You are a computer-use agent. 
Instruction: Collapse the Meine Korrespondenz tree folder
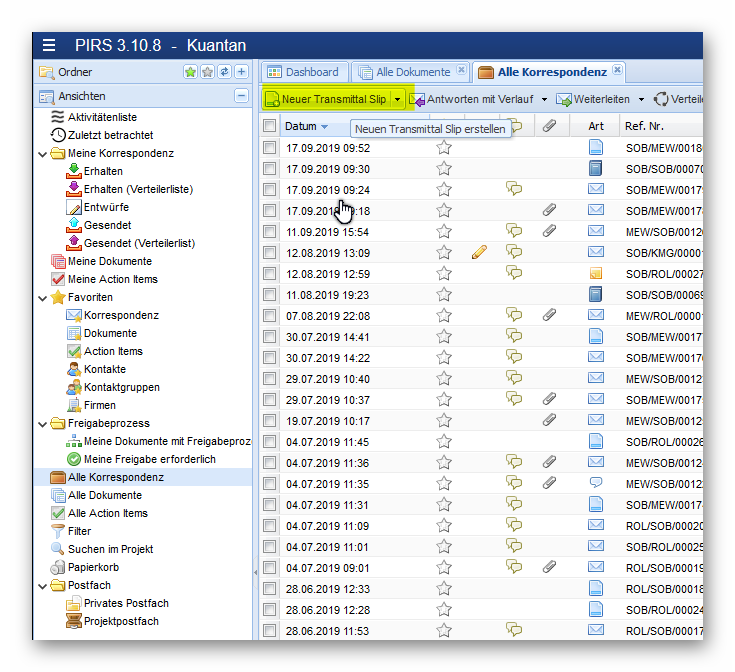pos(42,153)
